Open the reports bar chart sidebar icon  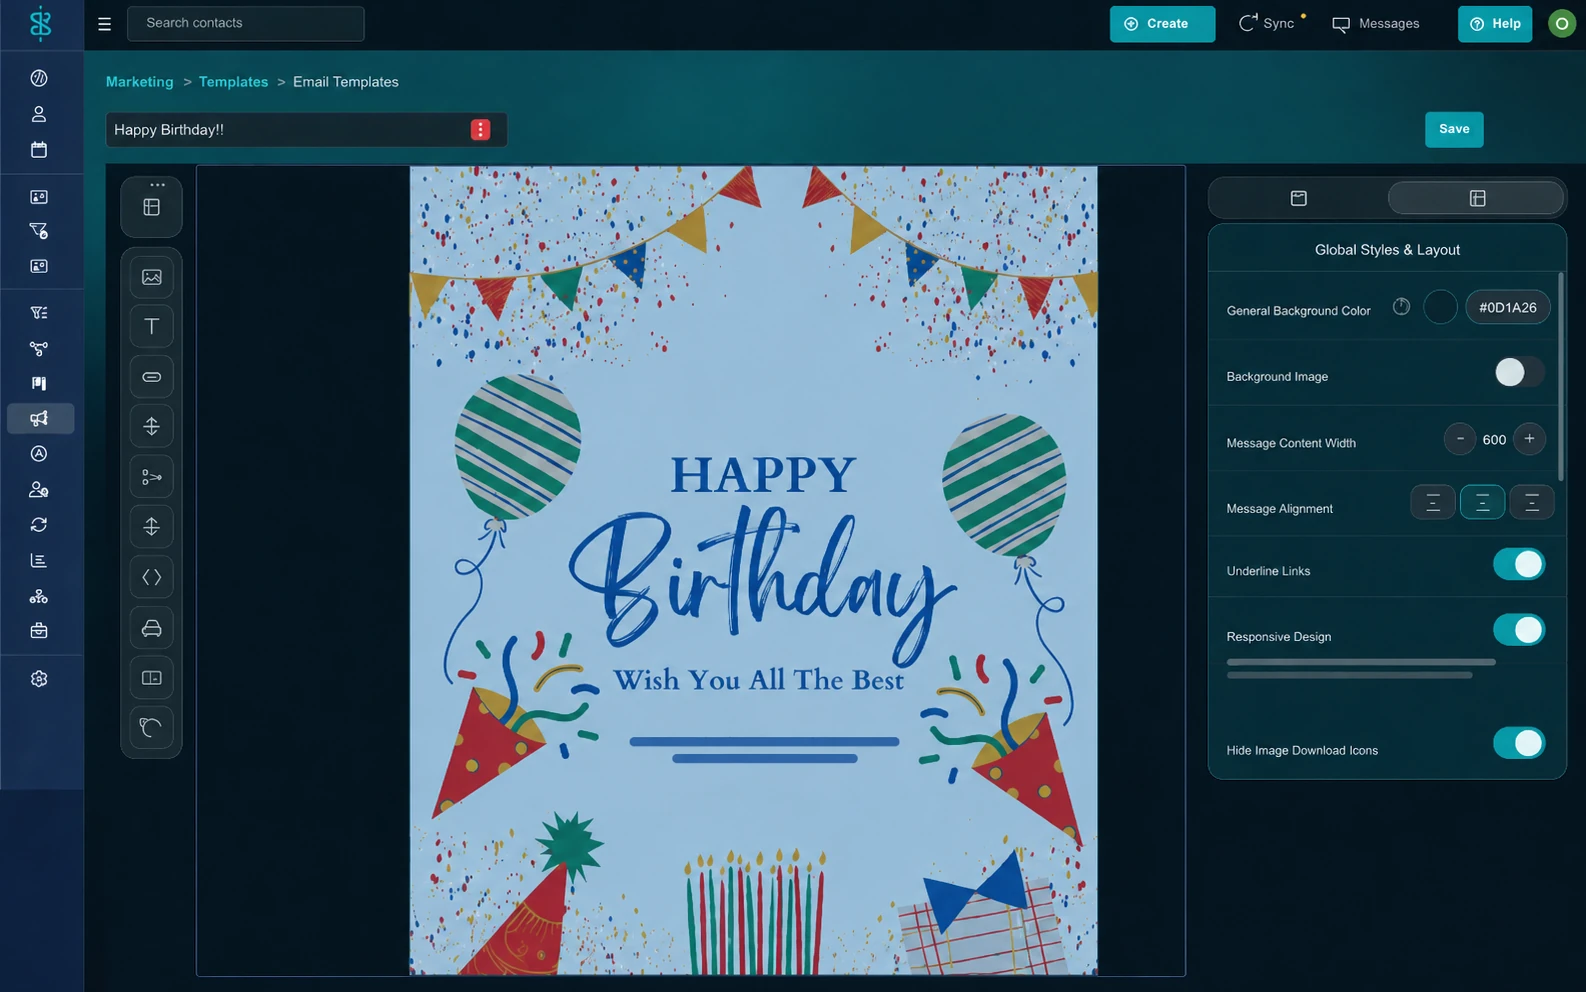(x=39, y=561)
